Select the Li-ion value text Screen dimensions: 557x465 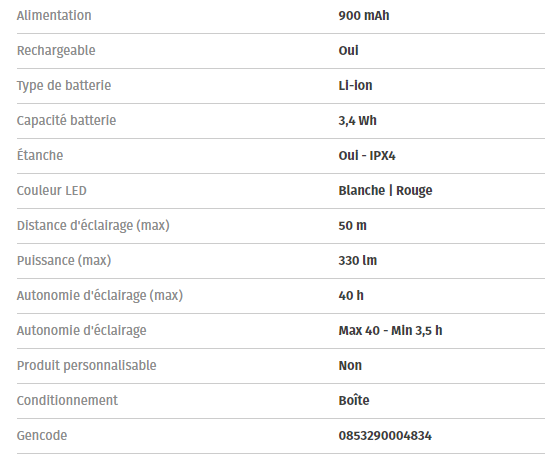[355, 86]
